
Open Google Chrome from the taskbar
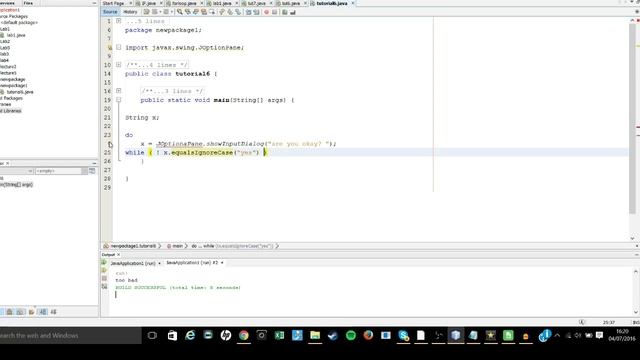pos(244,336)
